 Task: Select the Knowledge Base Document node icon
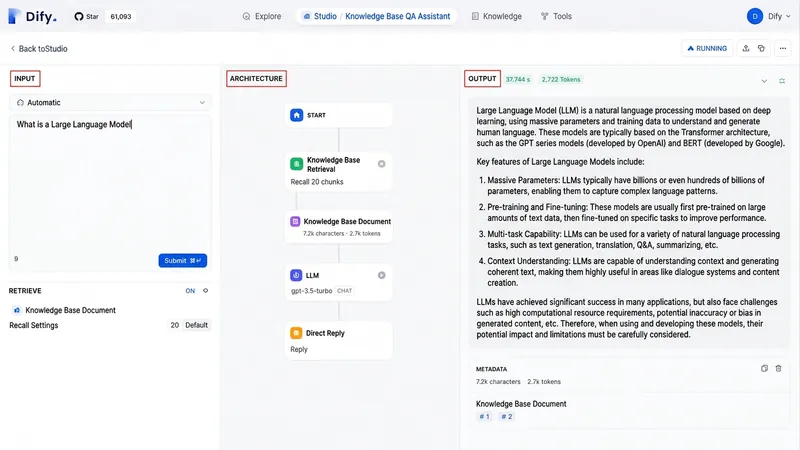click(295, 221)
